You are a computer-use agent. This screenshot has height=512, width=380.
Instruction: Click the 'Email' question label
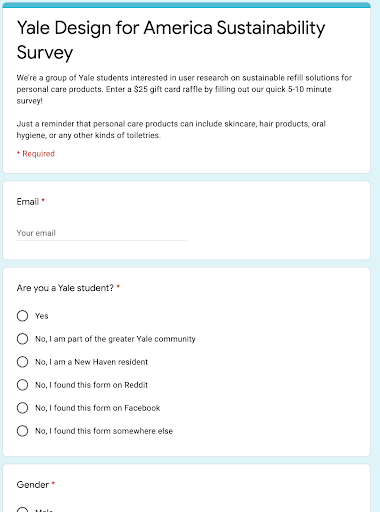click(x=28, y=202)
